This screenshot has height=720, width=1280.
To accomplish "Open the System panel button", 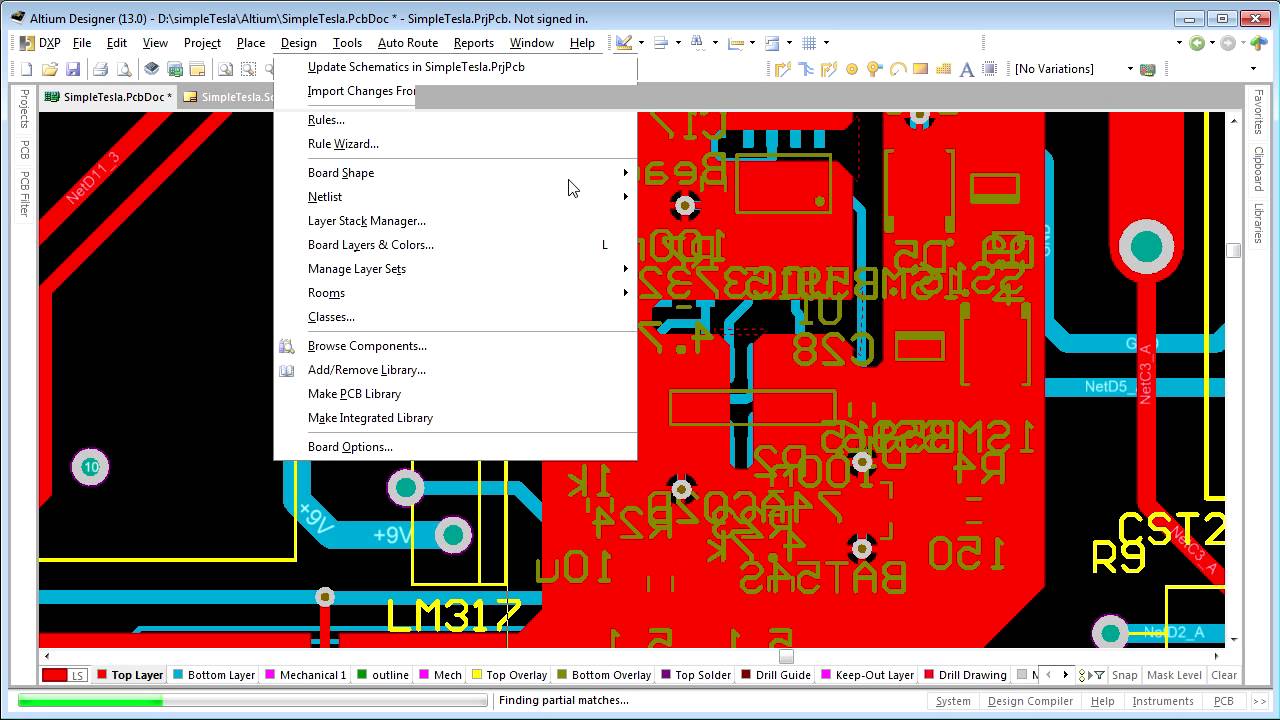I will tap(953, 701).
